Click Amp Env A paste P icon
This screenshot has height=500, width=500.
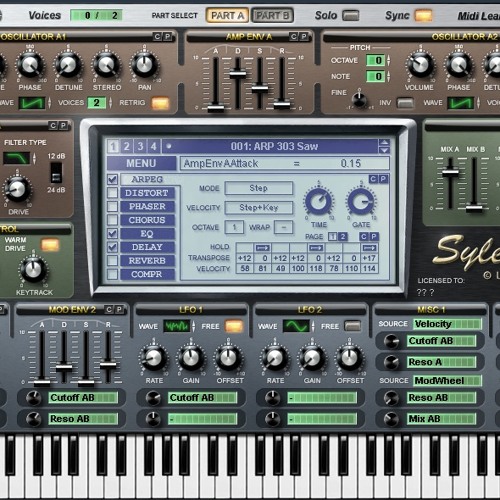(x=304, y=36)
